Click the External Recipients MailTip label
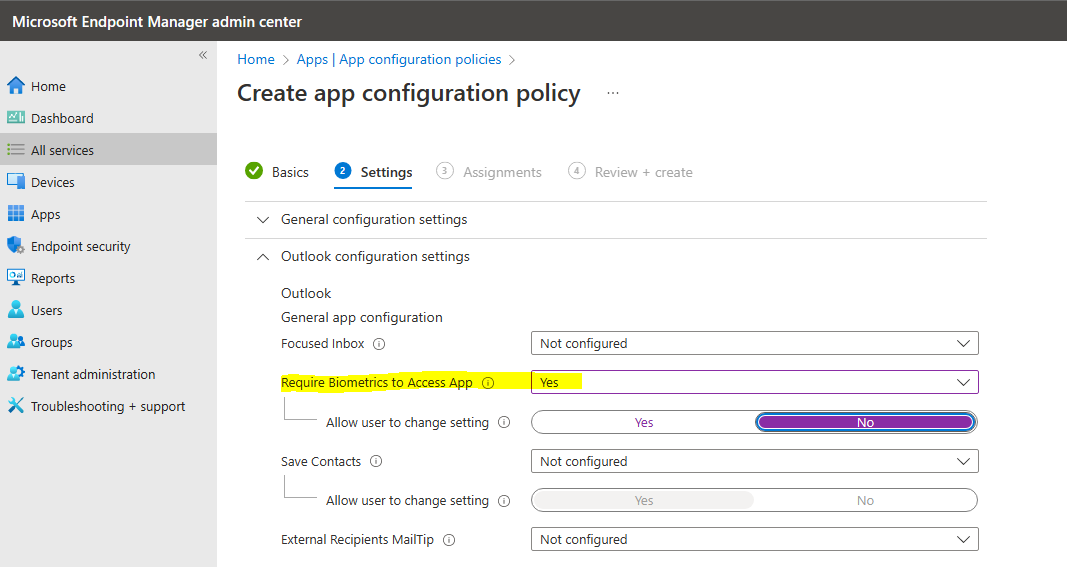Screen dimensions: 1067x567 pyautogui.click(x=357, y=540)
